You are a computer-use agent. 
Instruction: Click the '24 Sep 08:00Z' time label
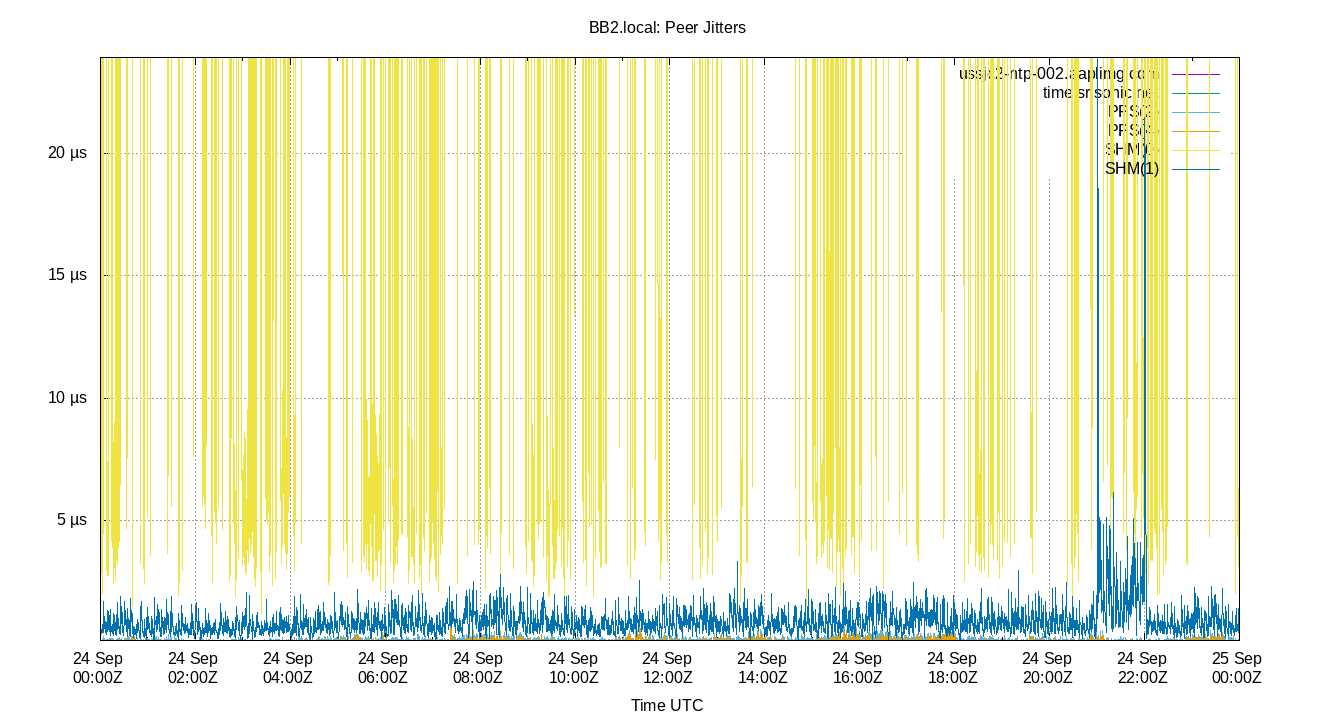[x=478, y=668]
